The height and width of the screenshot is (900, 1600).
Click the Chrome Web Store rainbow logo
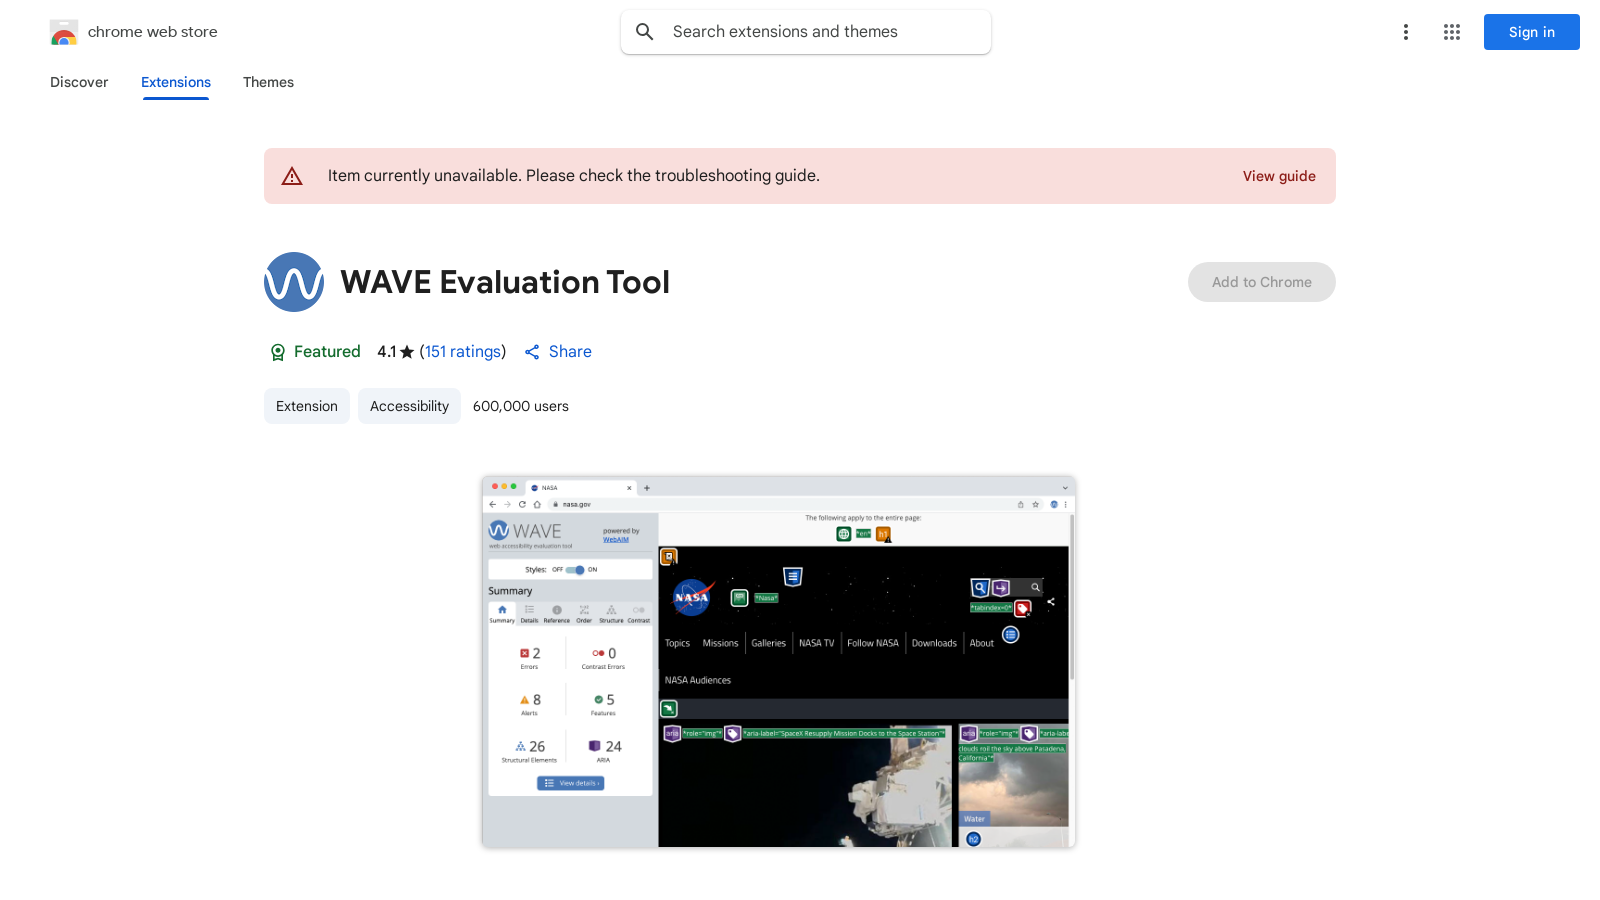(64, 32)
